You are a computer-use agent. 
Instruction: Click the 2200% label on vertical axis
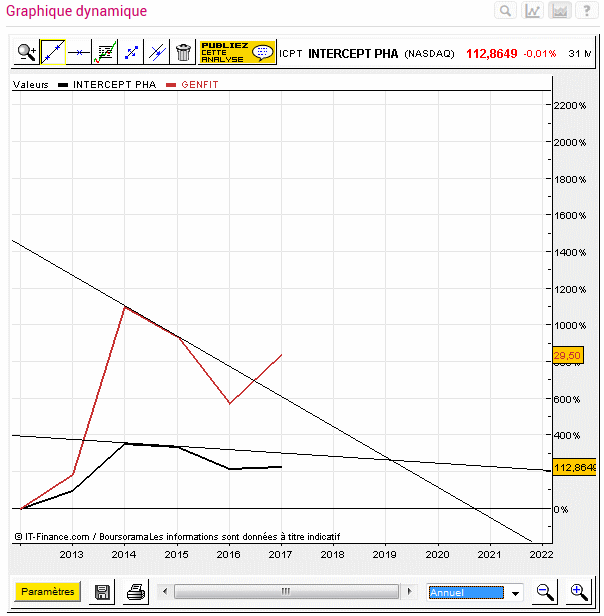coord(570,105)
